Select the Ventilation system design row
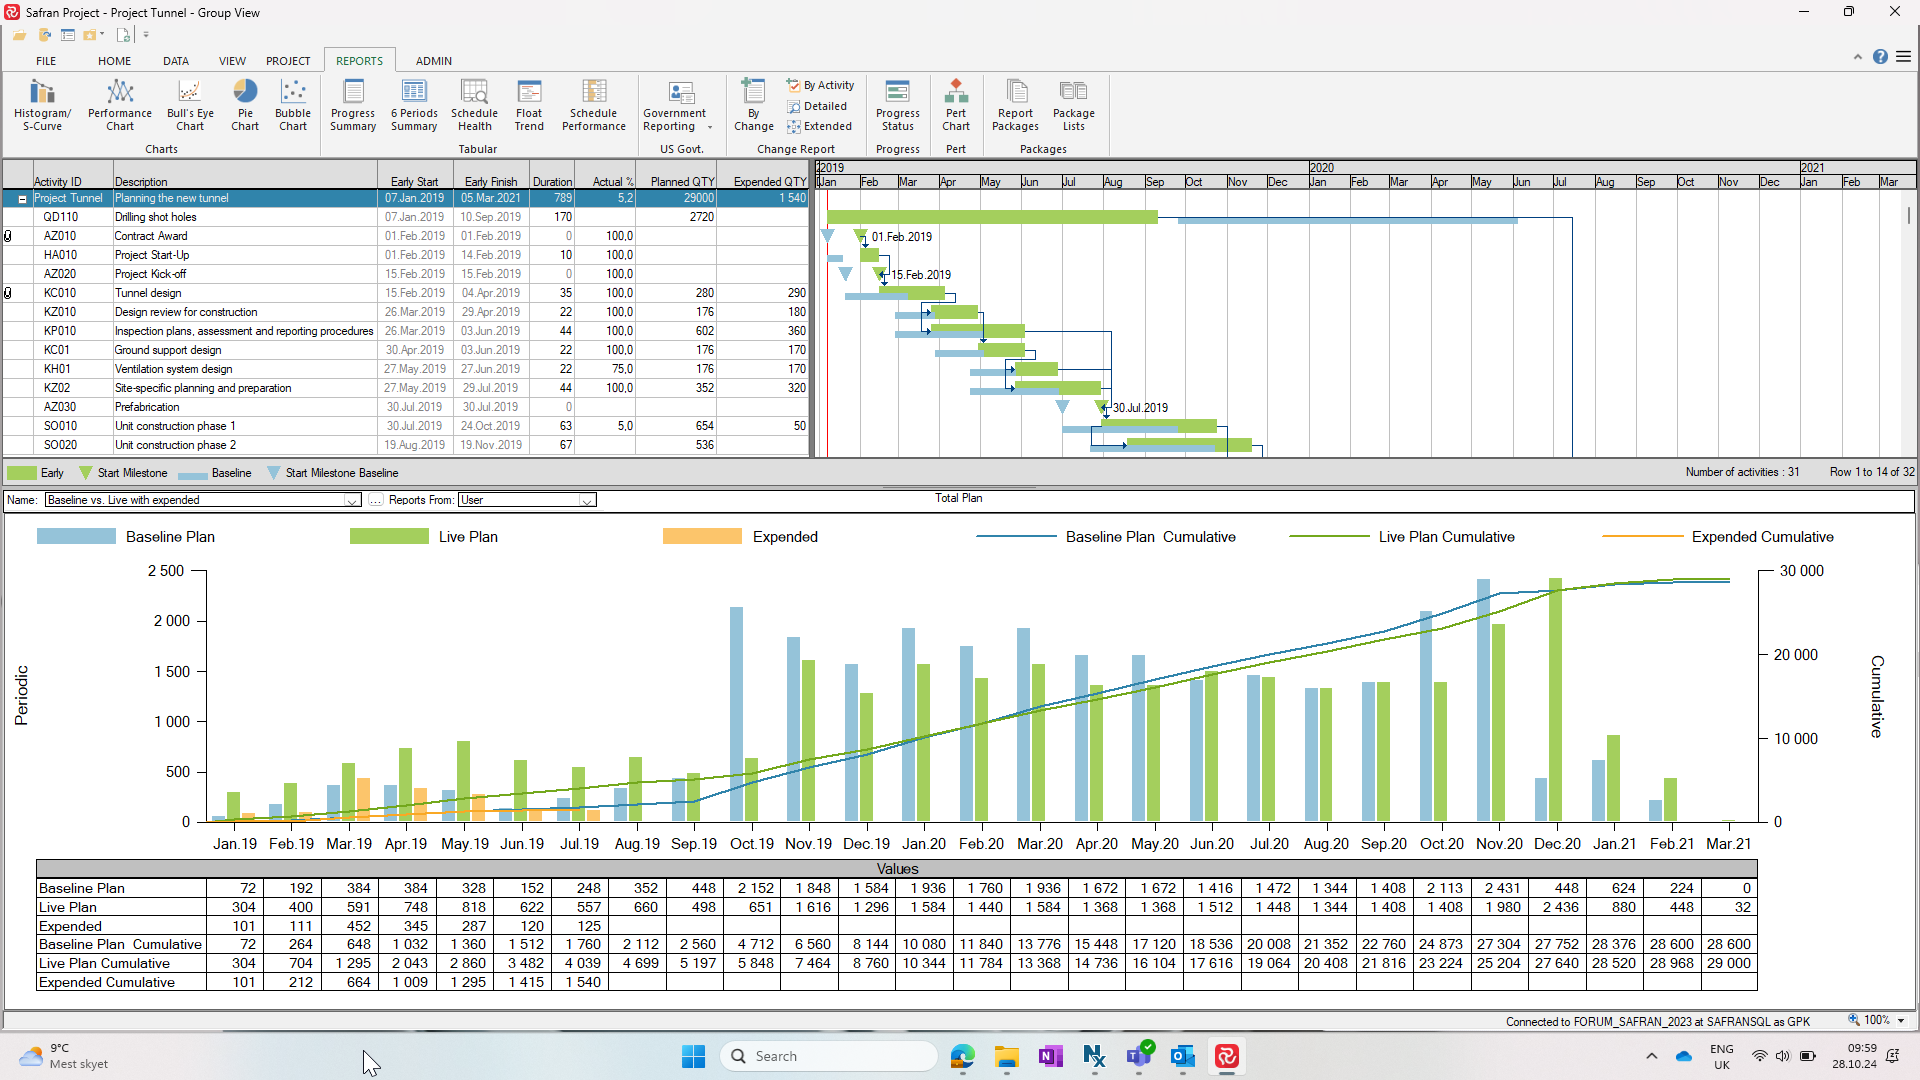Screen dimensions: 1920x1080 click(405, 369)
